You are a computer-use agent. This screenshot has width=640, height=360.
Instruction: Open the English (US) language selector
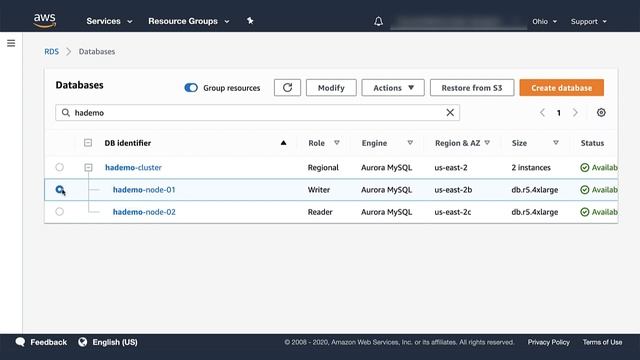(115, 342)
